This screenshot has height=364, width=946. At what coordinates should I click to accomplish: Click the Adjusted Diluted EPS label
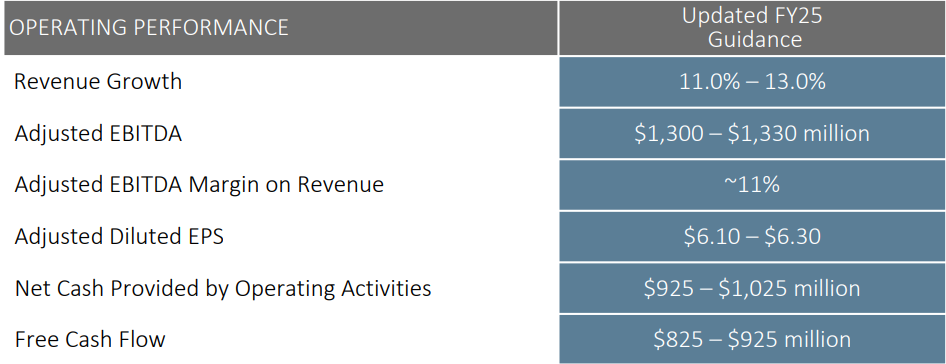119,237
